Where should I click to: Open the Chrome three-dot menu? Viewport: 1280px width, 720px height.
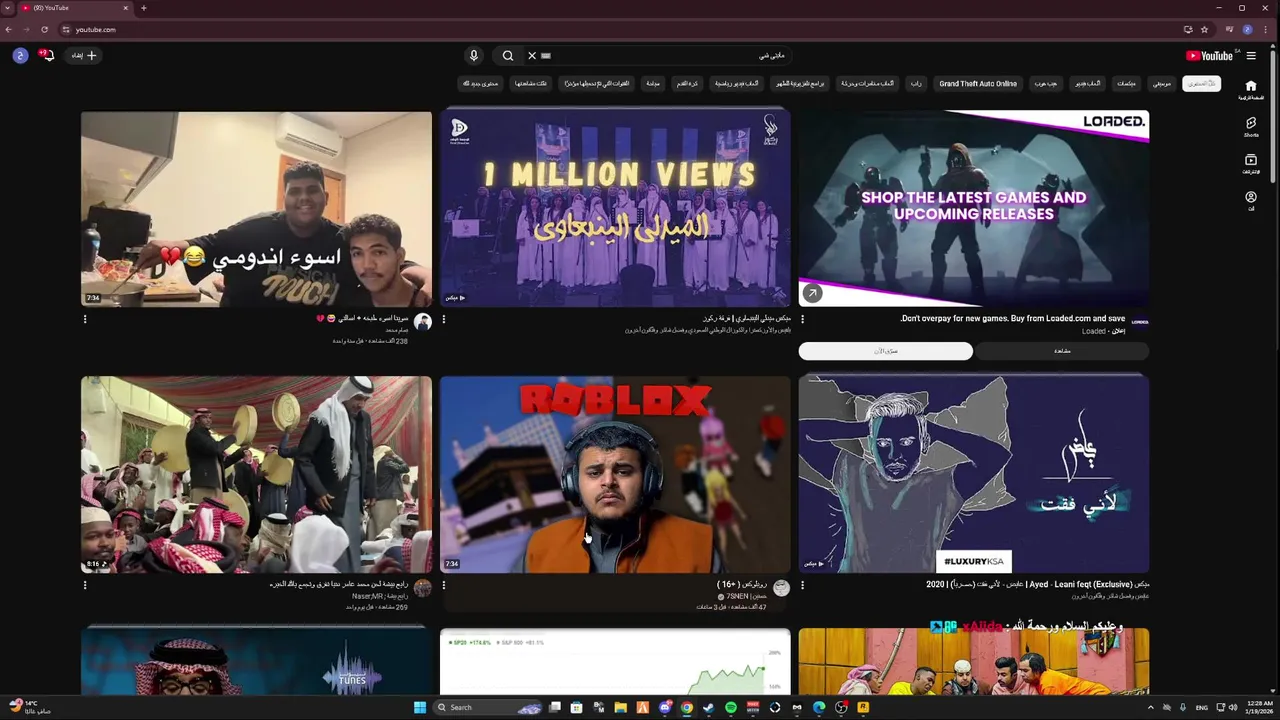coord(1266,30)
